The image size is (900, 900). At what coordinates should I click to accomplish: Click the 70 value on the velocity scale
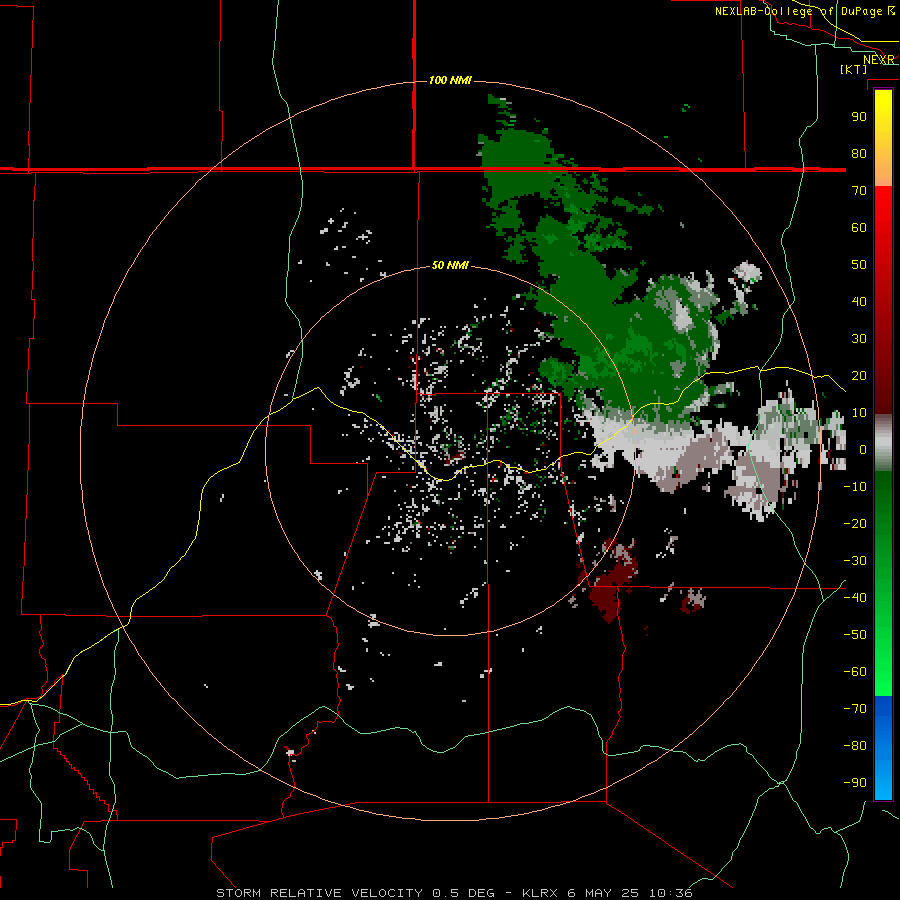click(x=859, y=191)
